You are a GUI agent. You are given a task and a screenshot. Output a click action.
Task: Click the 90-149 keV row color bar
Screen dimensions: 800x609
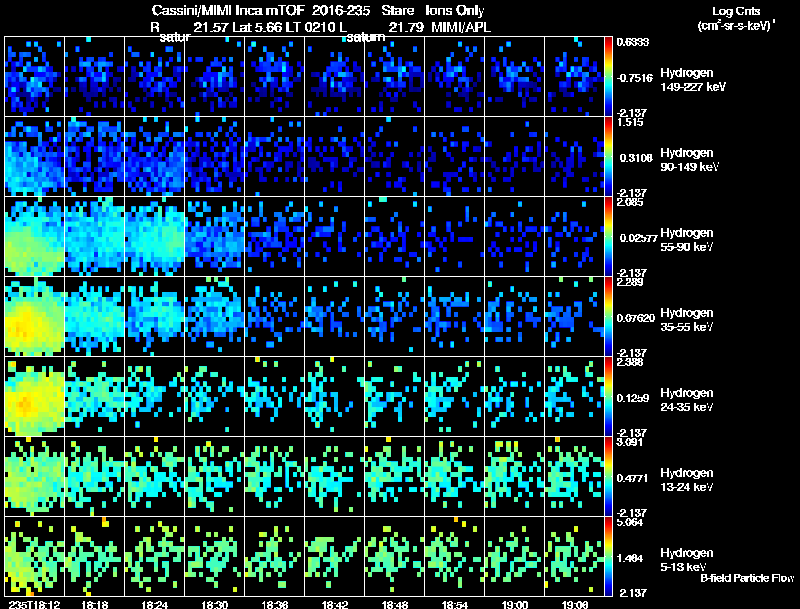(x=608, y=157)
